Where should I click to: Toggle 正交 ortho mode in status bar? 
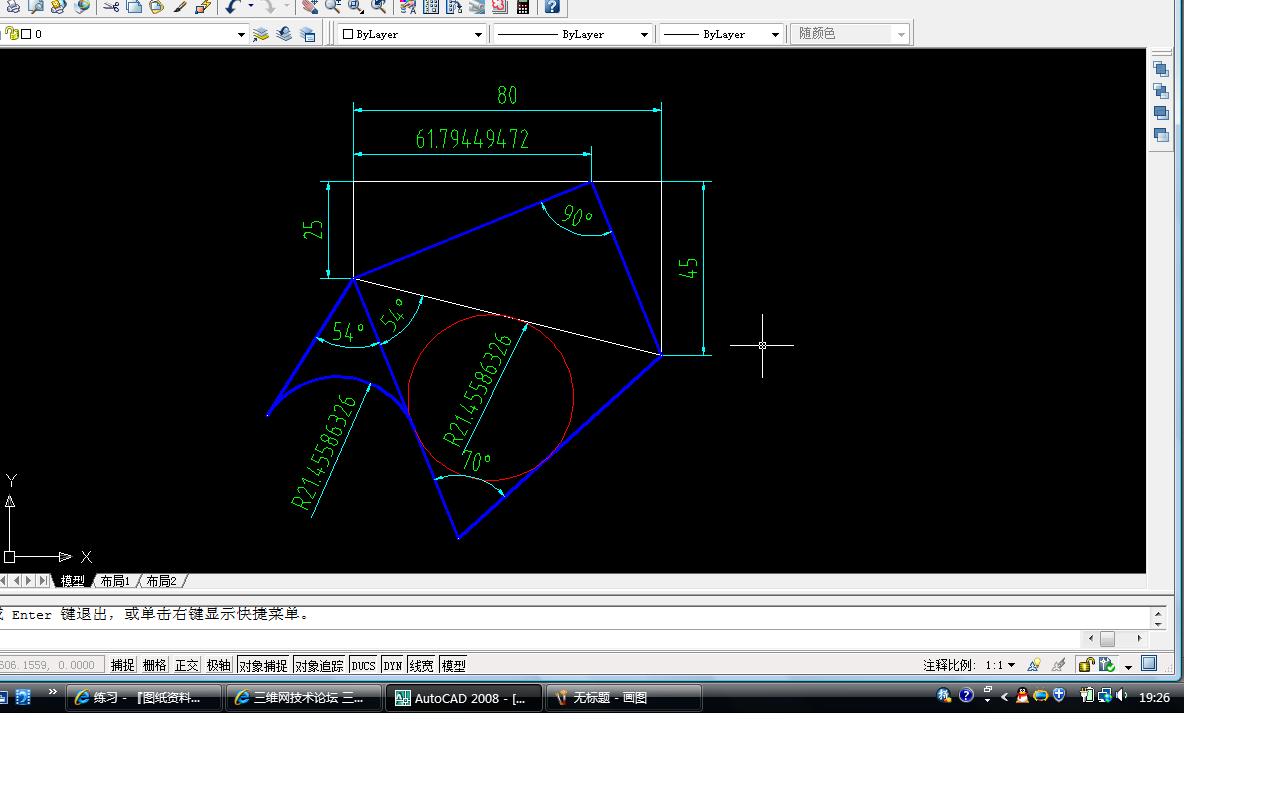tap(186, 665)
